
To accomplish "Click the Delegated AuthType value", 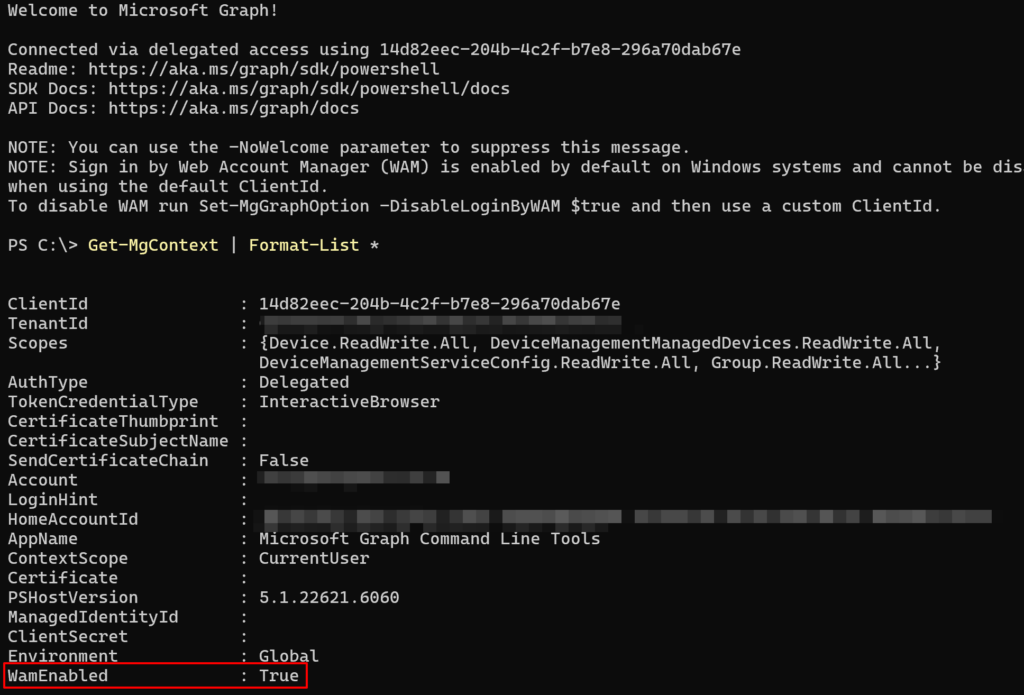I will pyautogui.click(x=304, y=382).
